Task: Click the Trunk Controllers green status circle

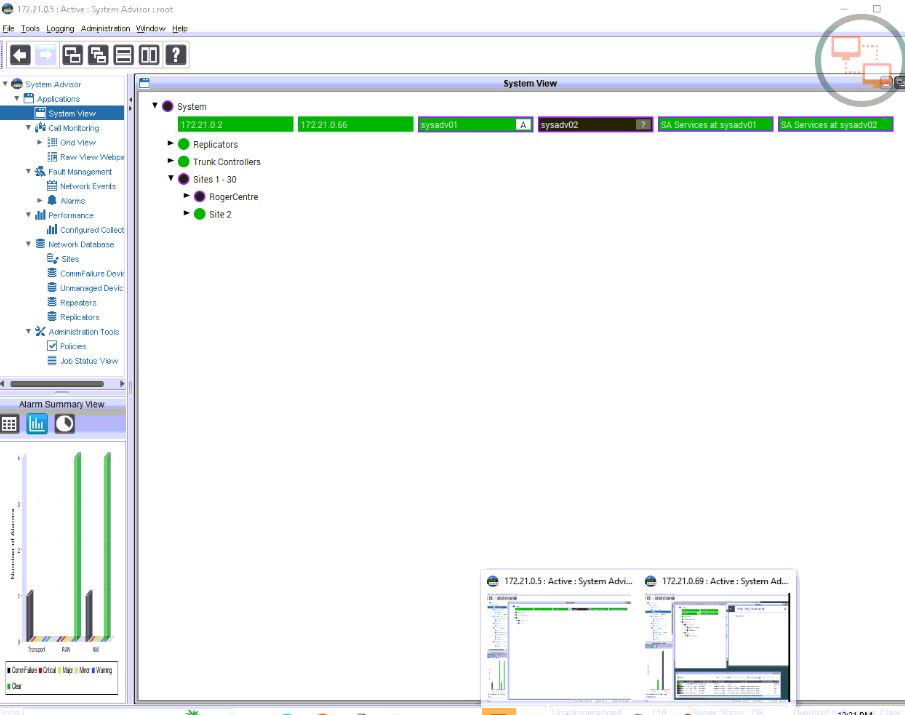Action: point(184,162)
